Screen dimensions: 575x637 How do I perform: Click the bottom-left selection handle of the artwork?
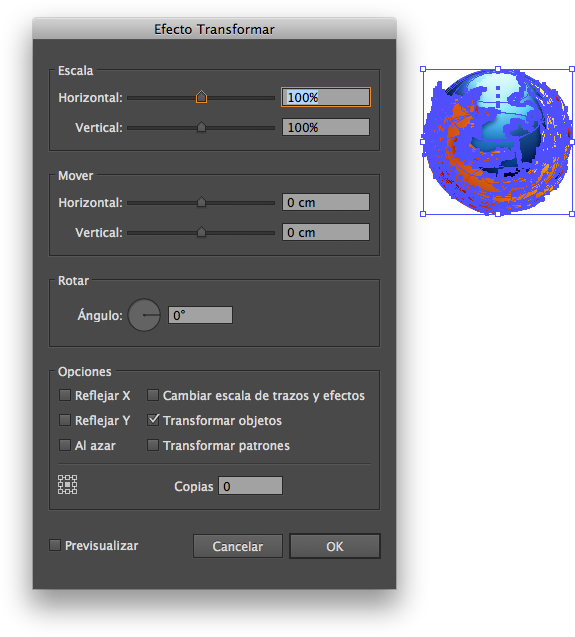point(423,214)
